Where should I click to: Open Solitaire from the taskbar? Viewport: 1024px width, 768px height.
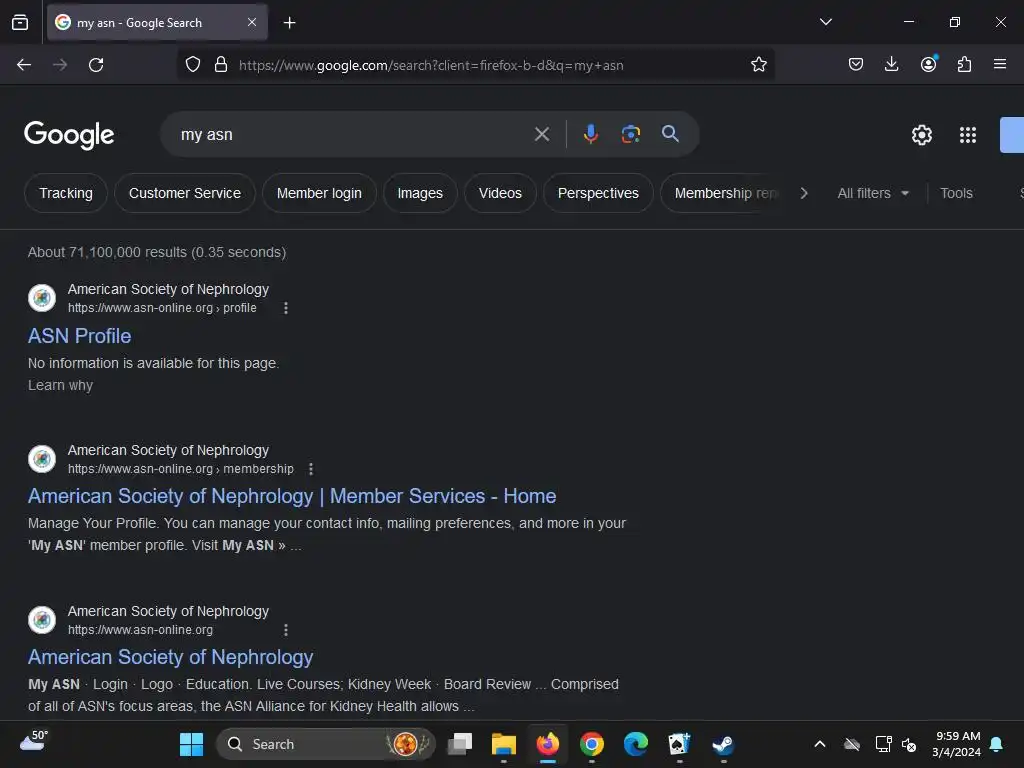coord(679,744)
